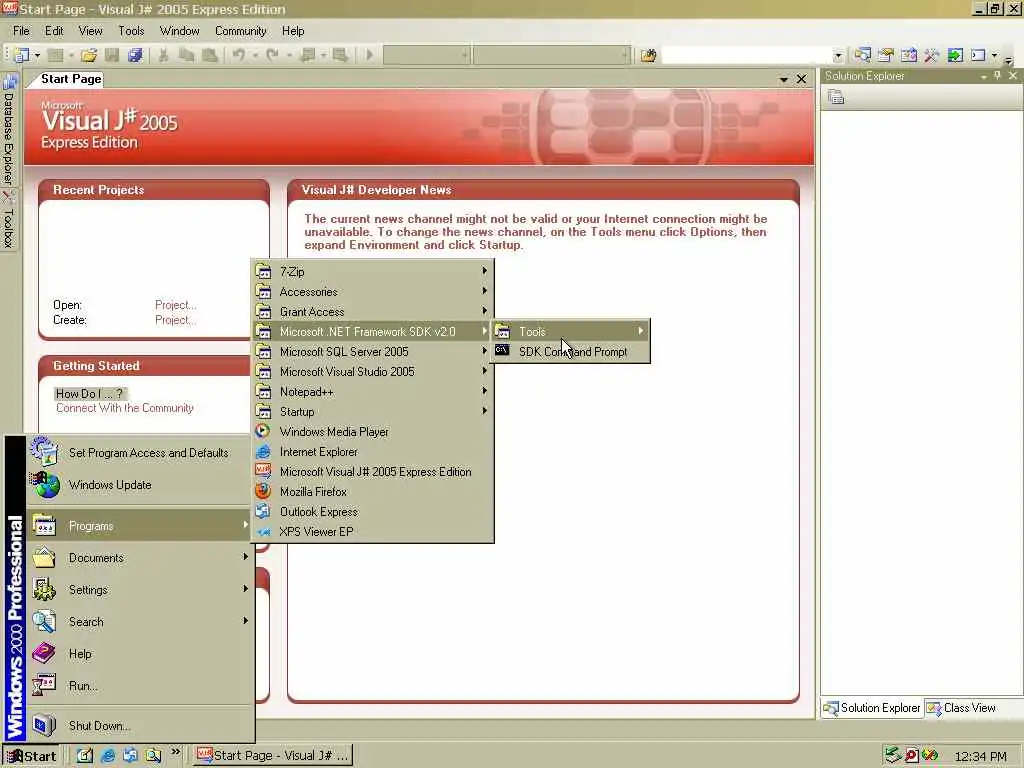Open the Toolbox from the toolbar icon
Viewport: 1024px width, 768px height.
point(931,56)
